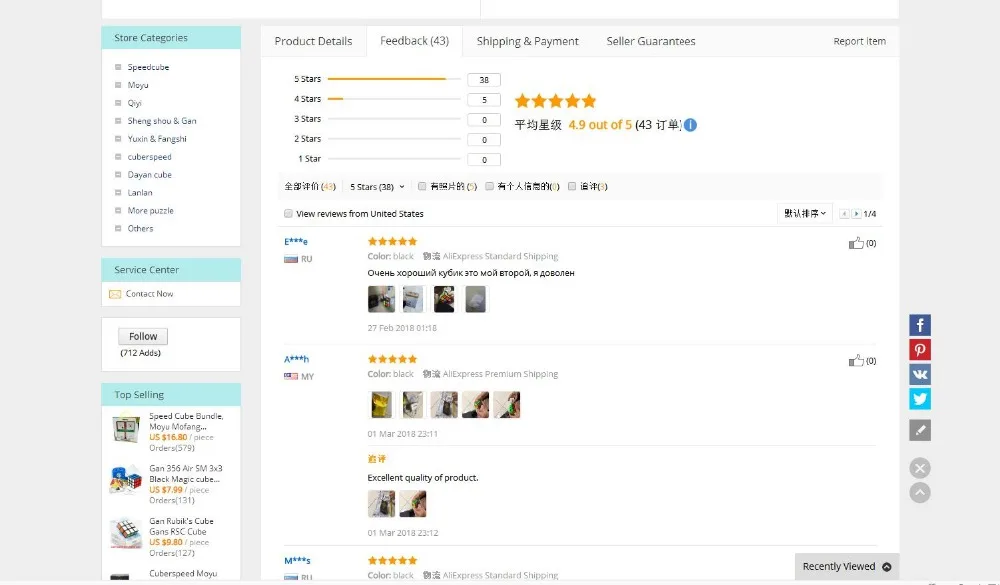Open the Others category
Screen dimensions: 1000x585
click(x=140, y=228)
